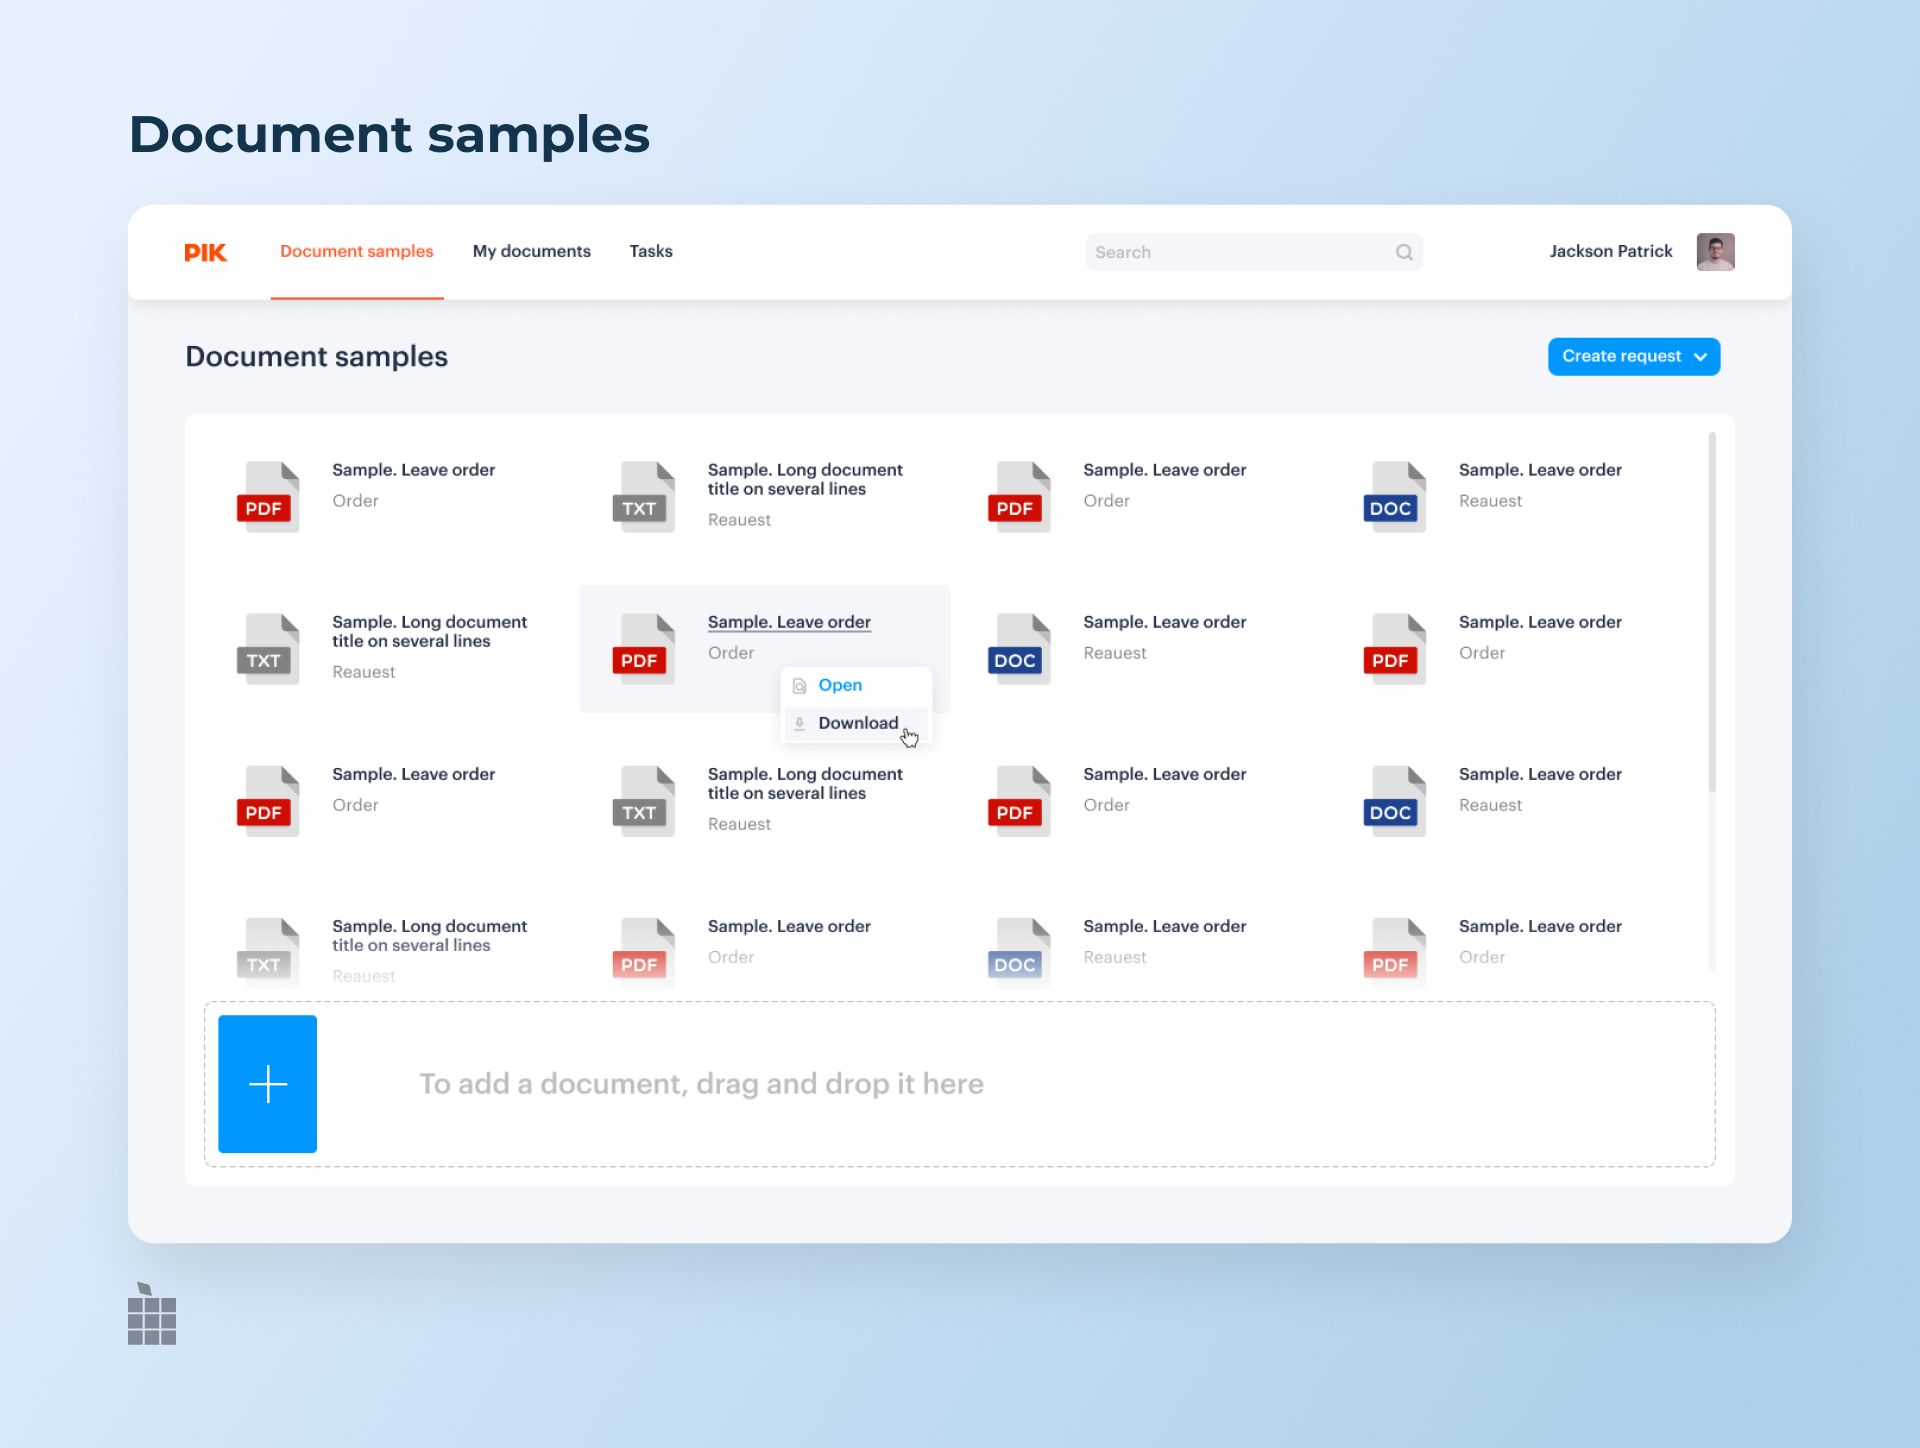Click the DOC icon in second row
This screenshot has height=1448, width=1920.
(x=1017, y=648)
